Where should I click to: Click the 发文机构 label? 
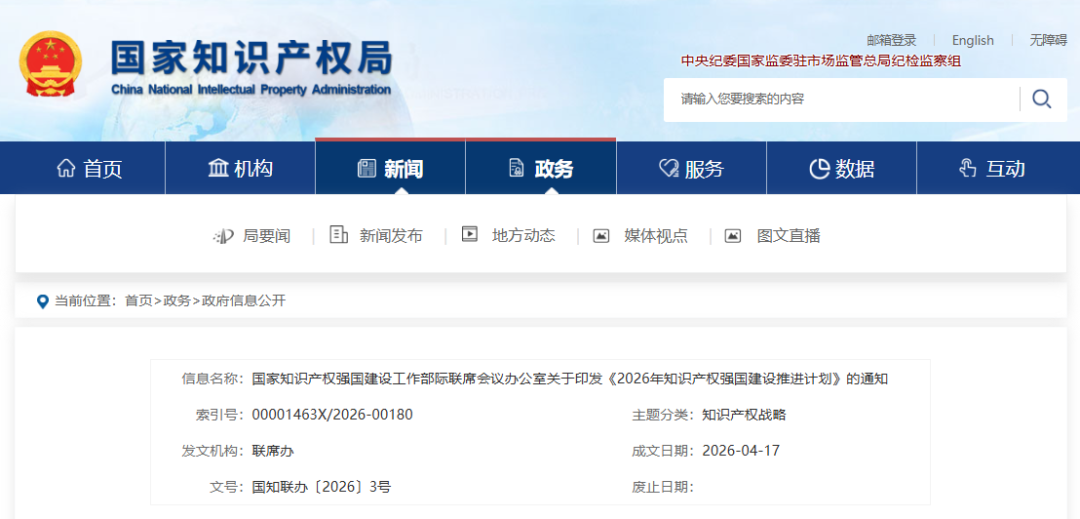click(213, 451)
